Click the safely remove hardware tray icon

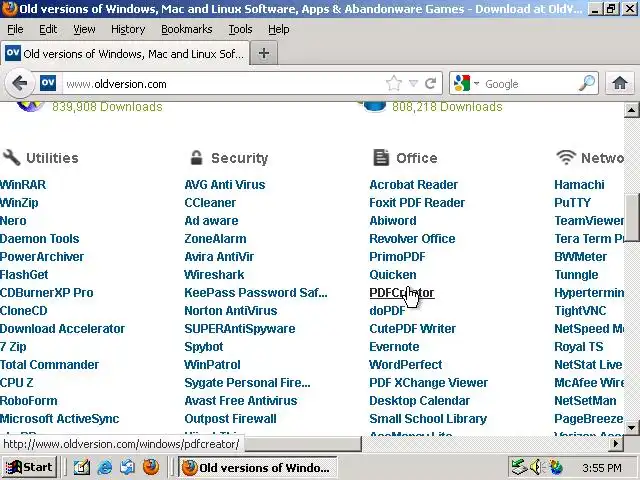pos(519,467)
